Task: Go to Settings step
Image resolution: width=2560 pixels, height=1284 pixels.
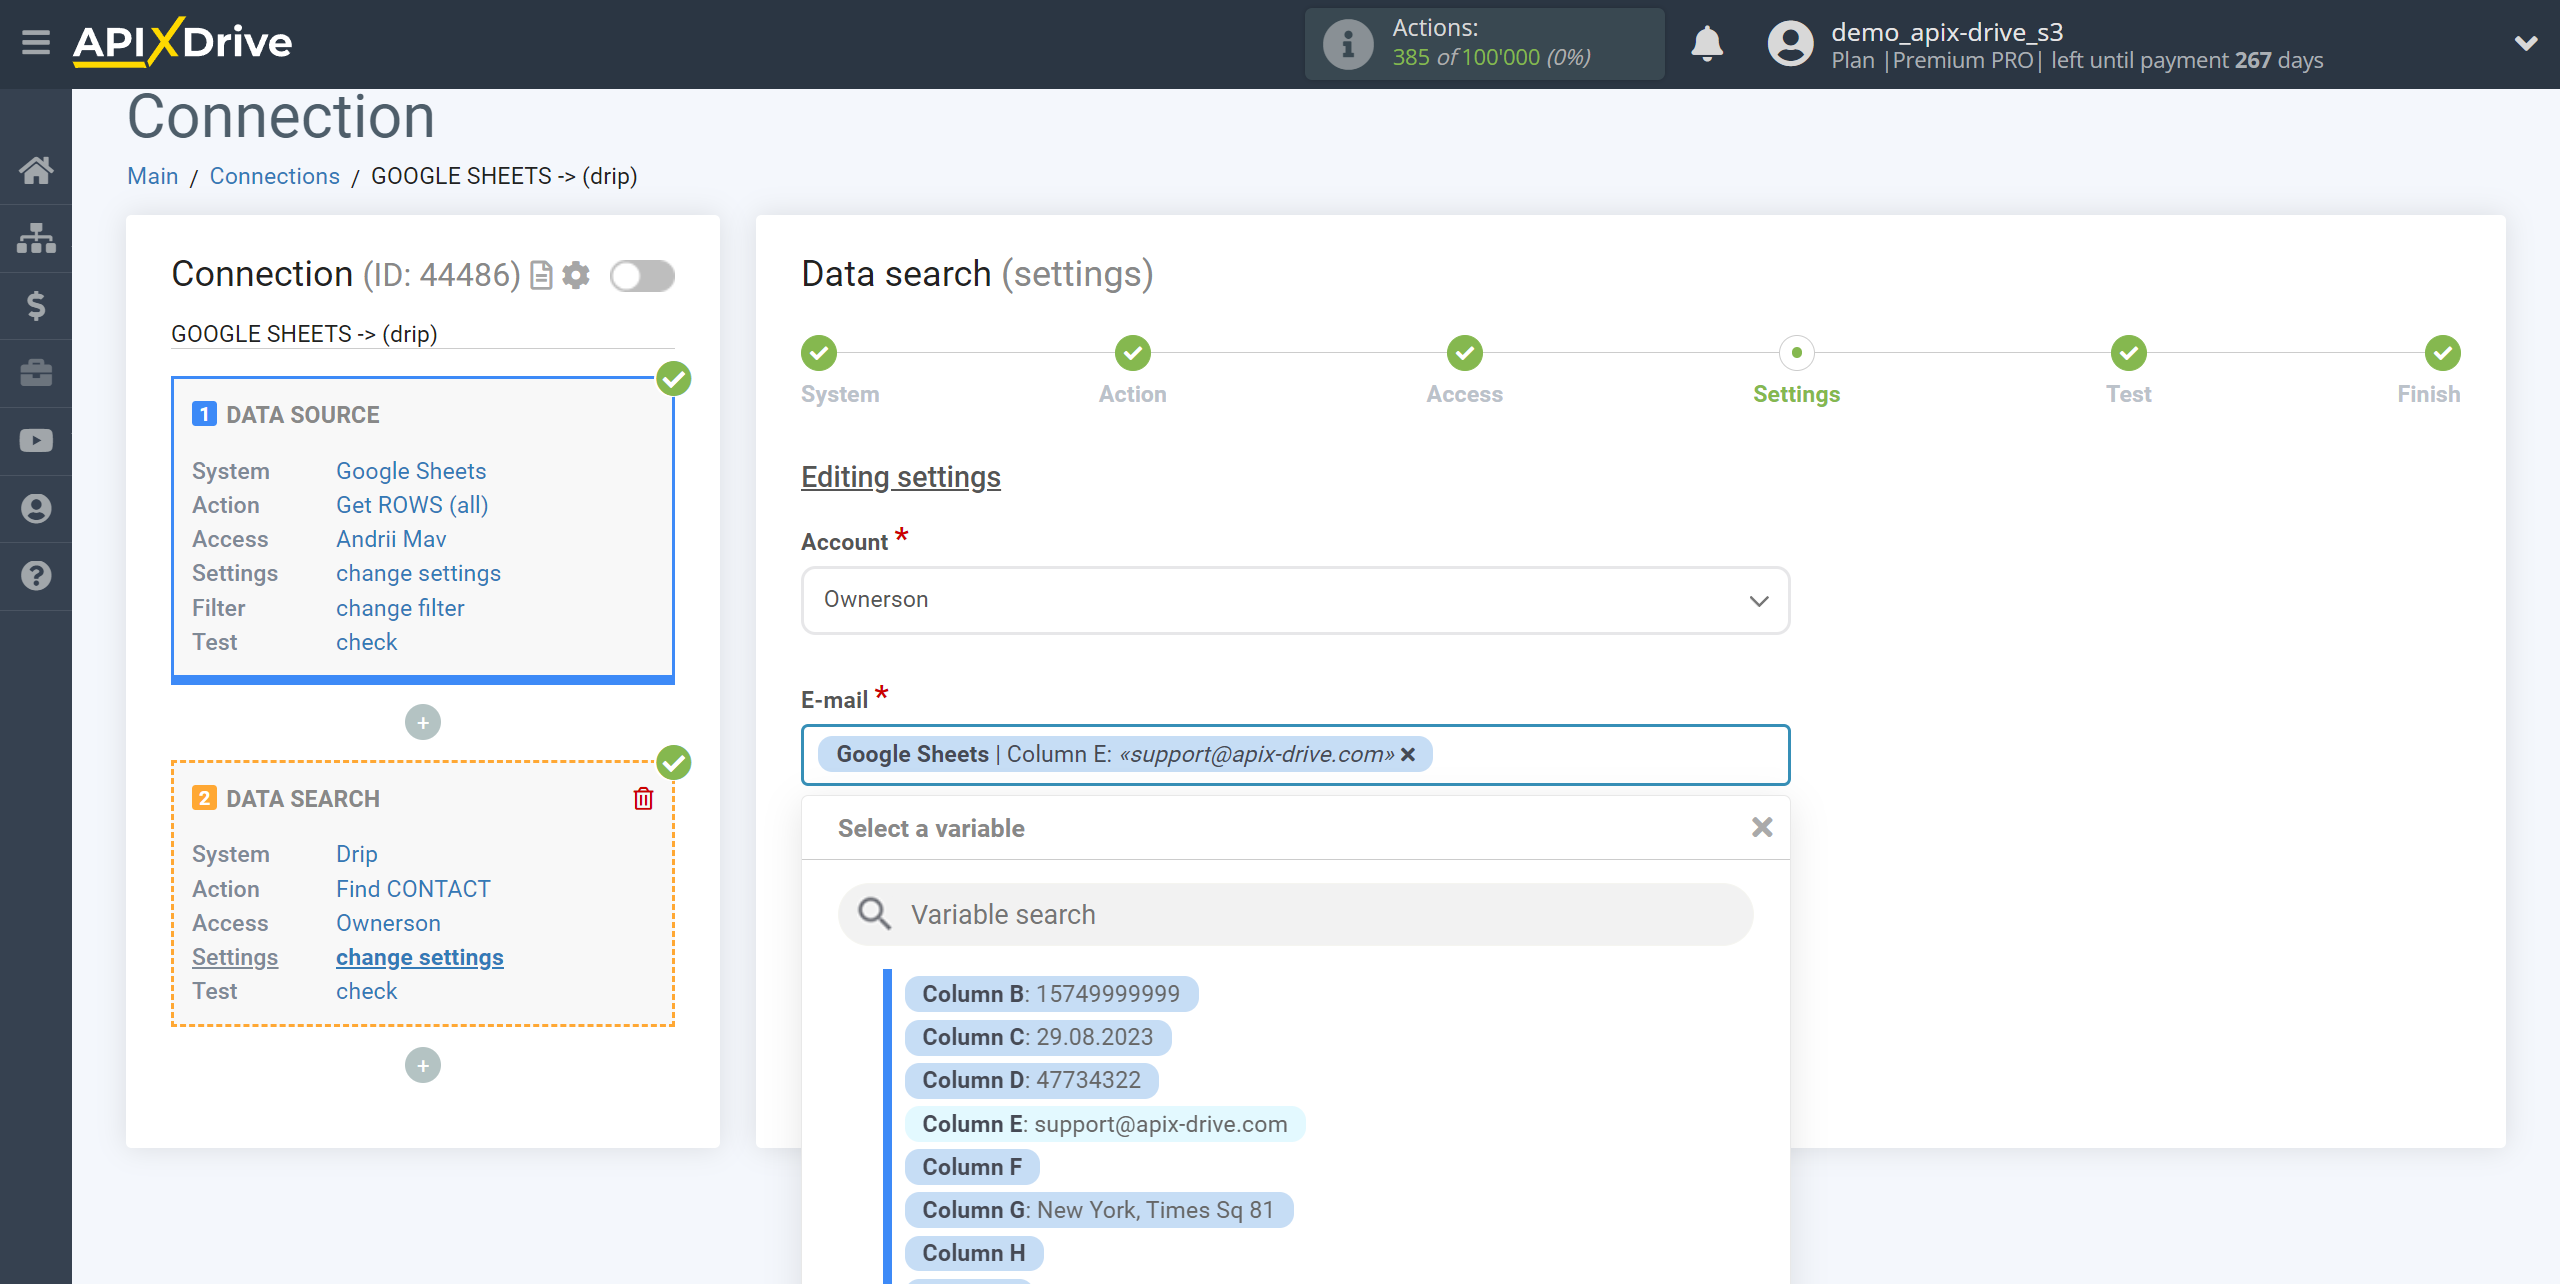Action: click(x=1797, y=353)
